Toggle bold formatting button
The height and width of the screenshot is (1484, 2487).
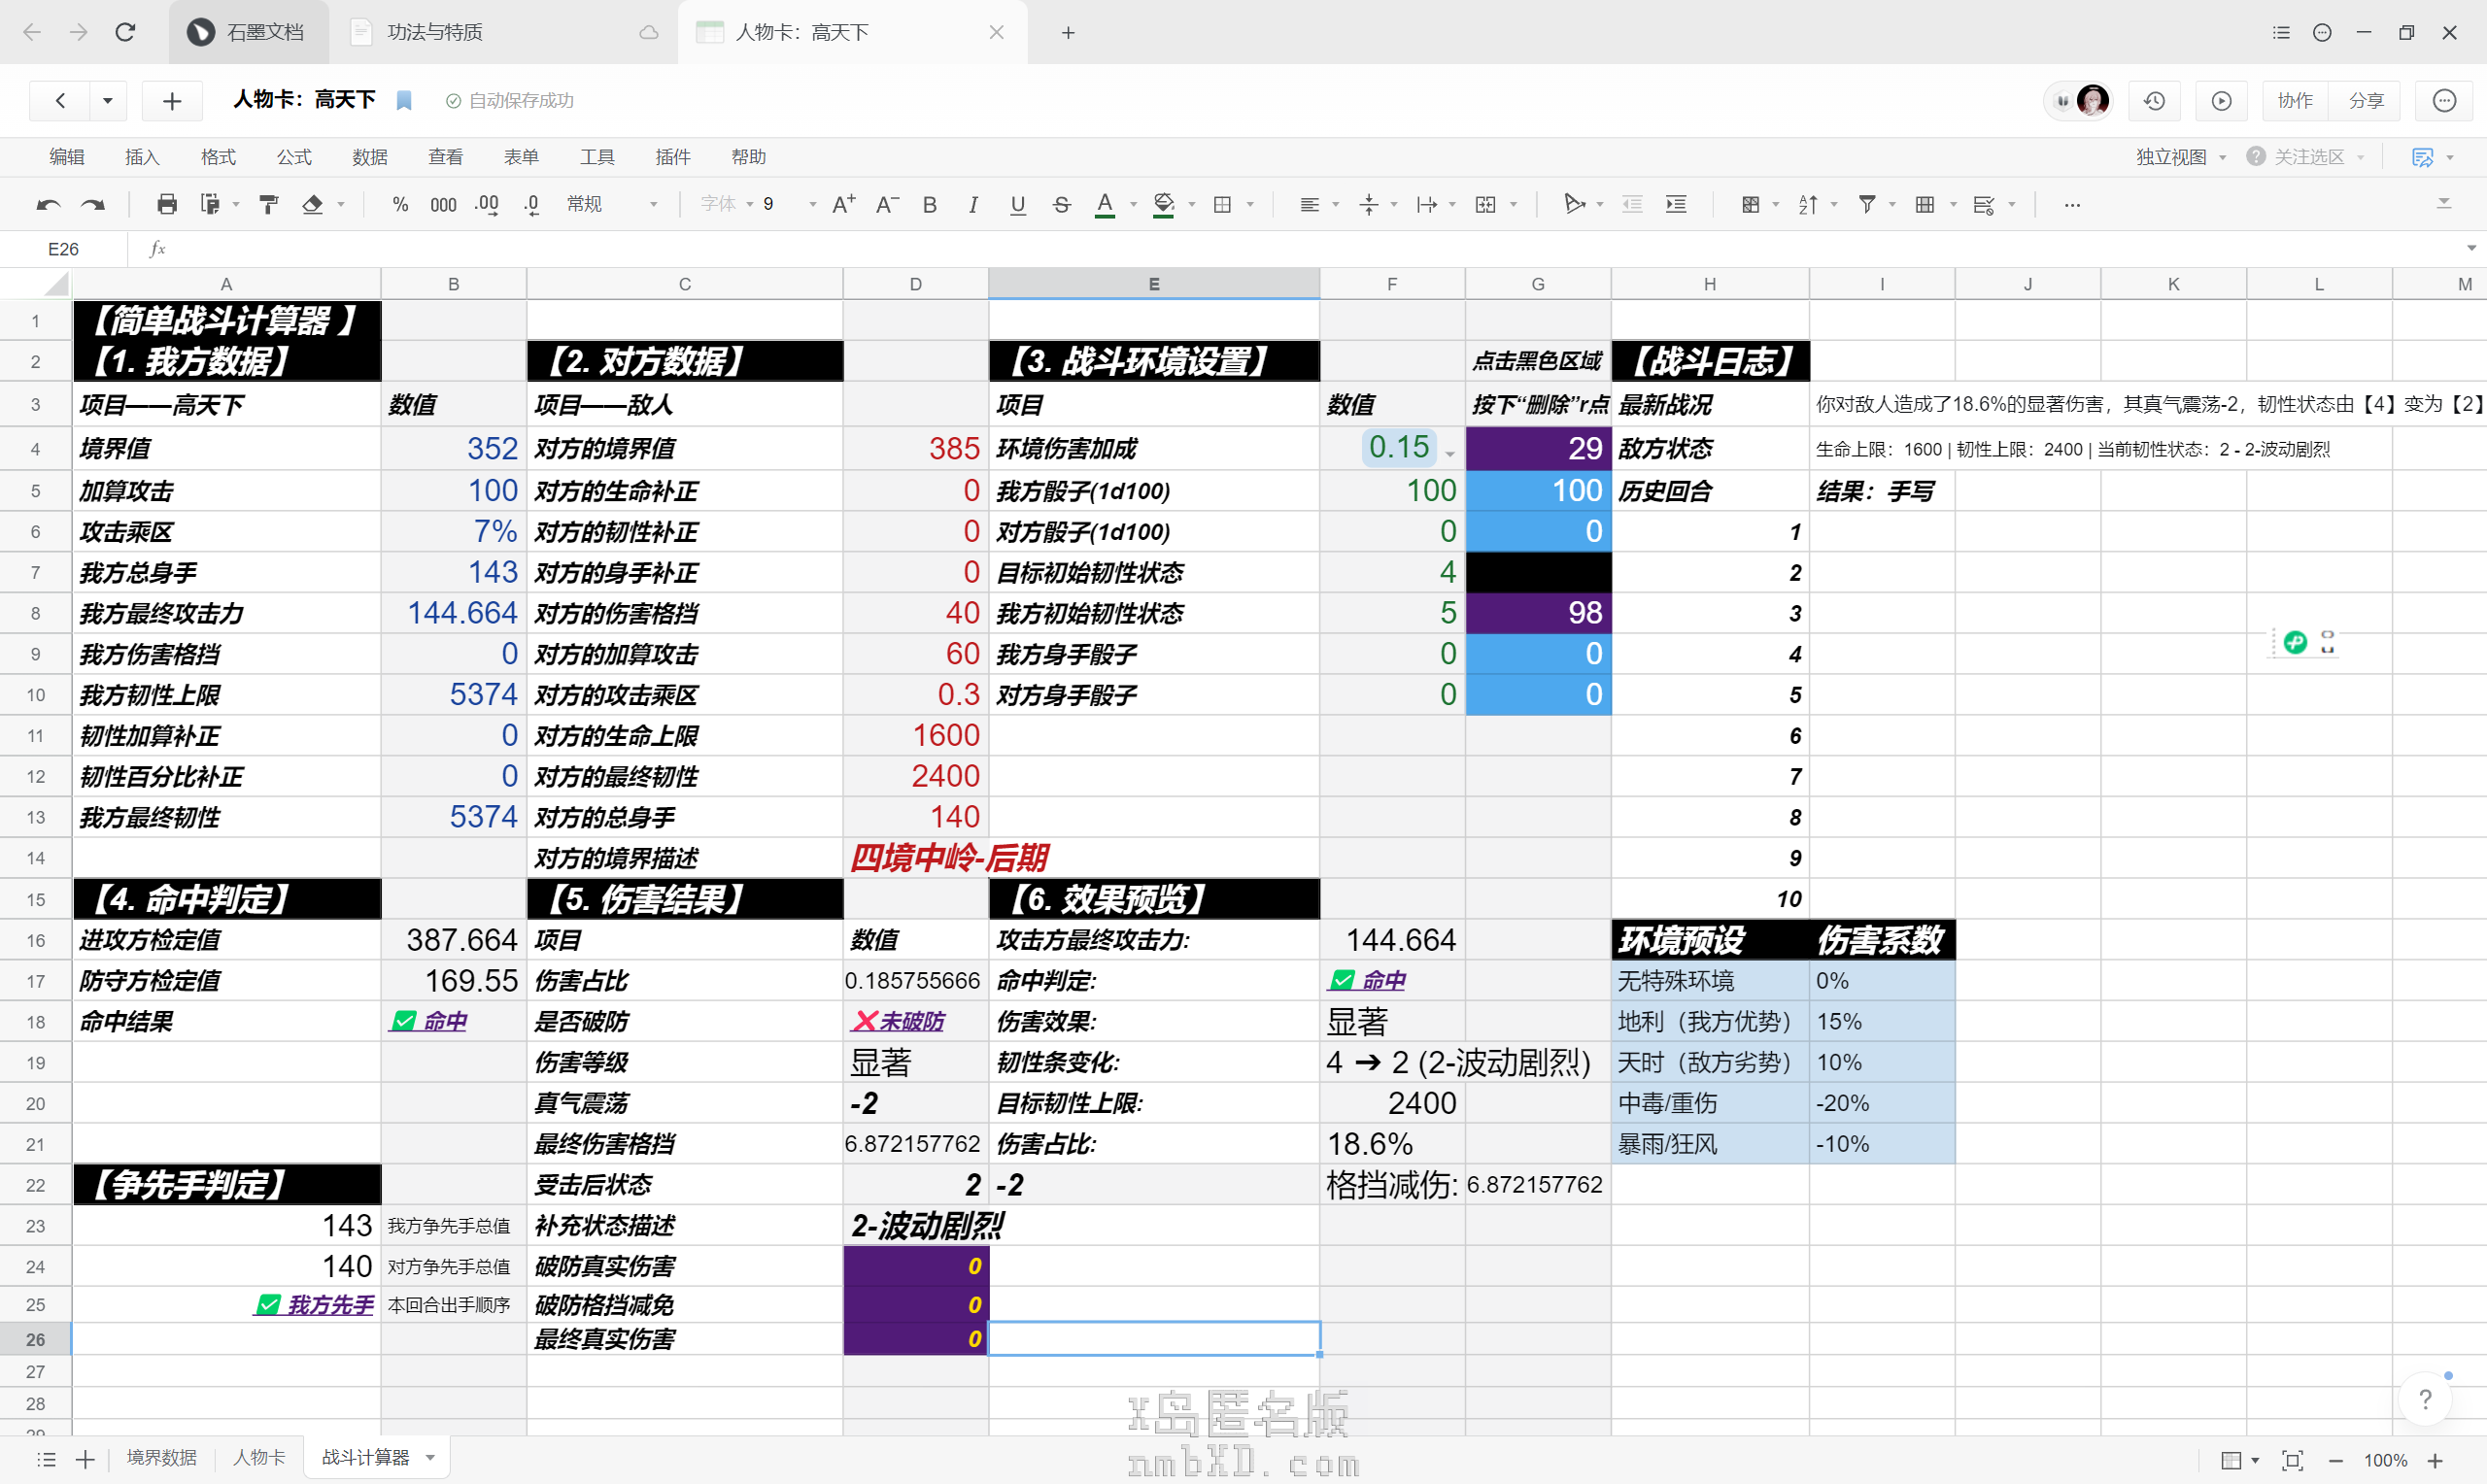(929, 205)
